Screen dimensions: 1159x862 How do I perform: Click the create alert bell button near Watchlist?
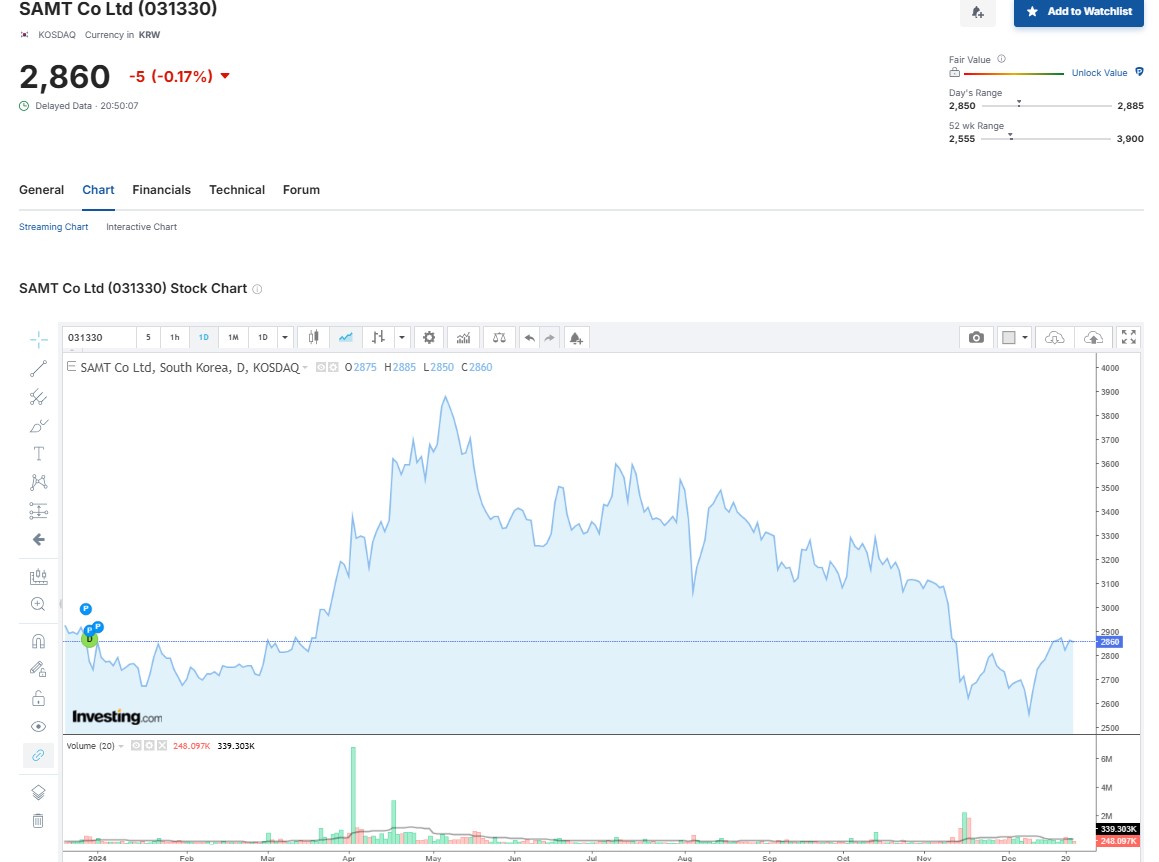pyautogui.click(x=977, y=12)
